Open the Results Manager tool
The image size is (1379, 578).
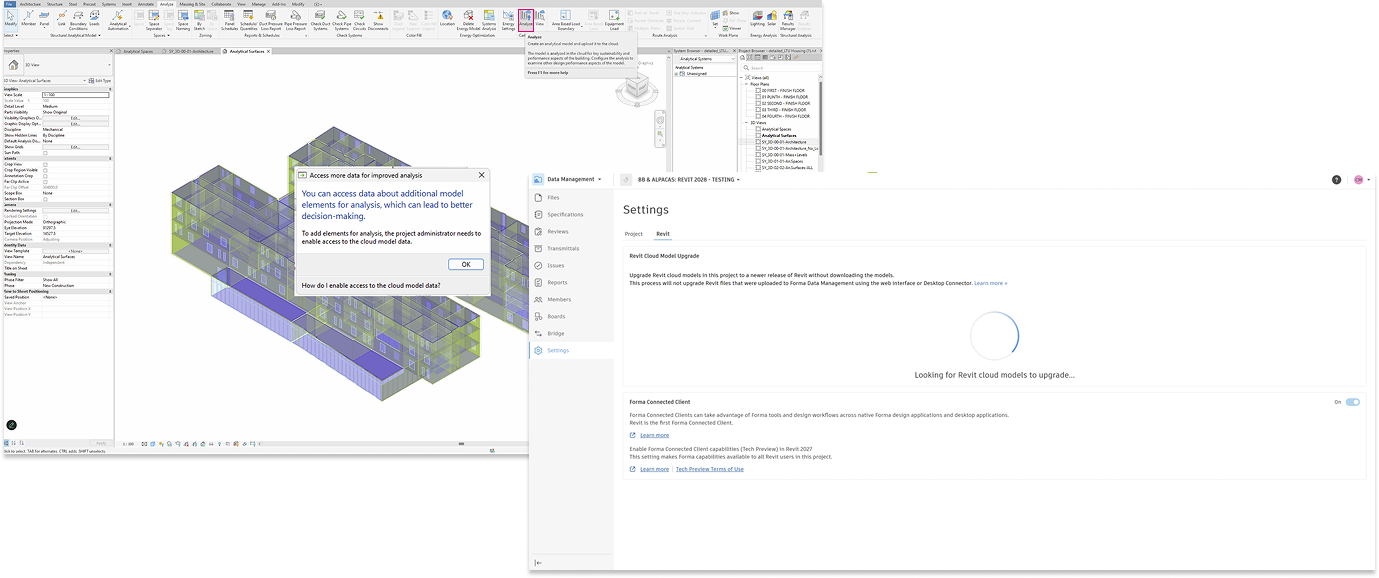point(788,19)
